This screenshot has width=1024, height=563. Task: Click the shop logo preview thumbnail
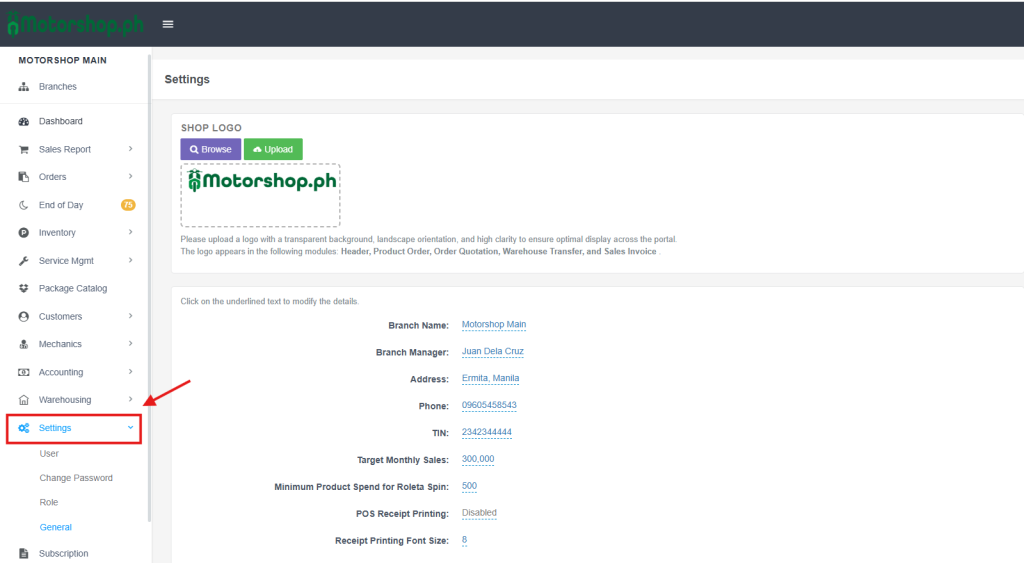tap(260, 194)
